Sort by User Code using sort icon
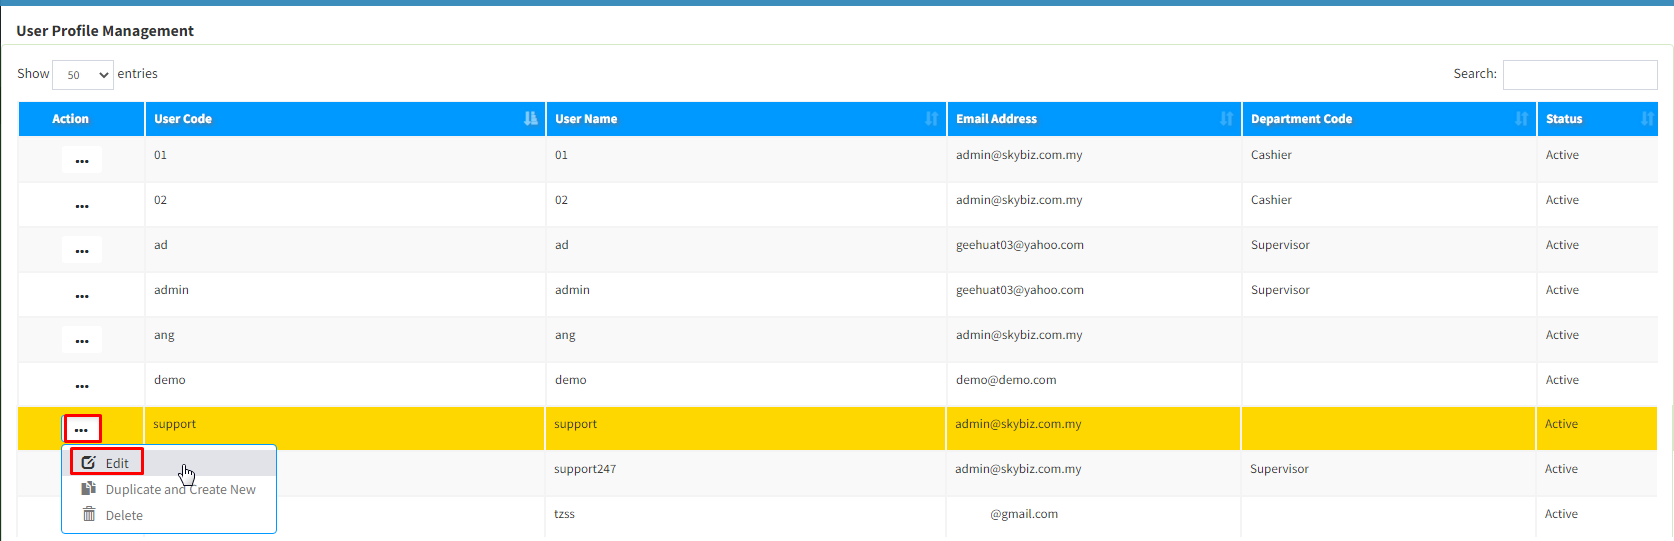This screenshot has height=541, width=1674. (530, 119)
